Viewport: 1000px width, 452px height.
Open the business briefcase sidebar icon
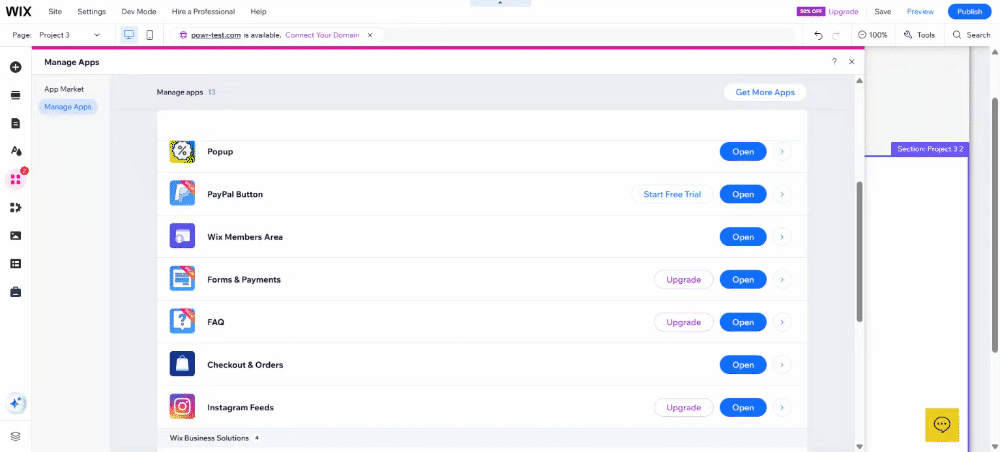coord(15,291)
